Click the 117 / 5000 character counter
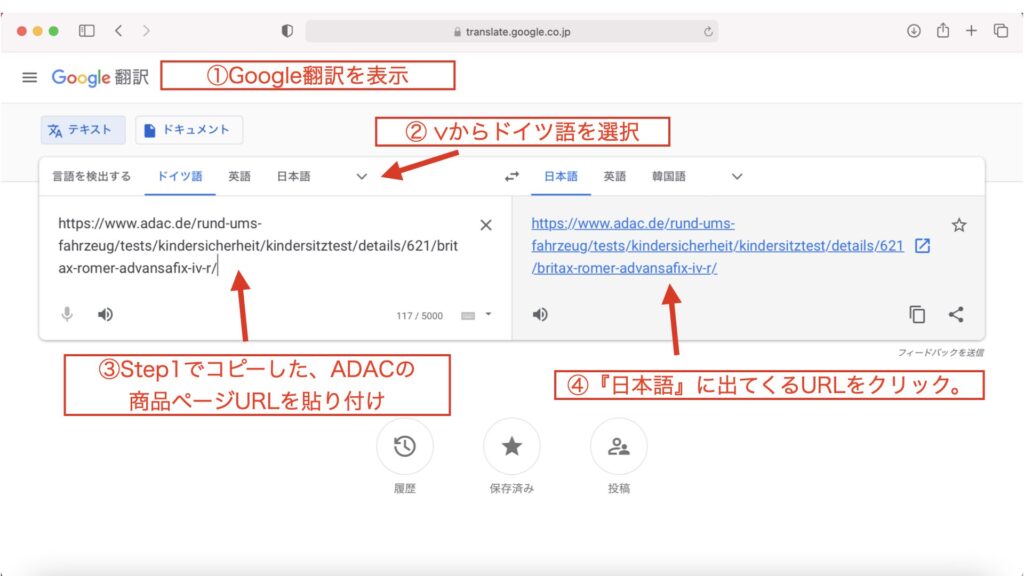 point(419,316)
